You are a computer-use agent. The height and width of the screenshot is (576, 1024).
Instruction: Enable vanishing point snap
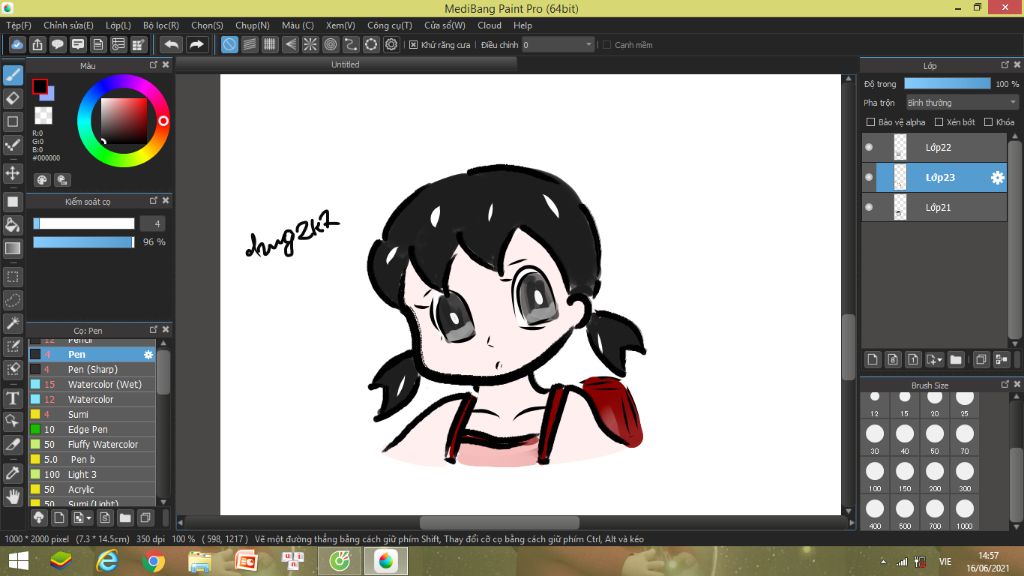pos(290,44)
